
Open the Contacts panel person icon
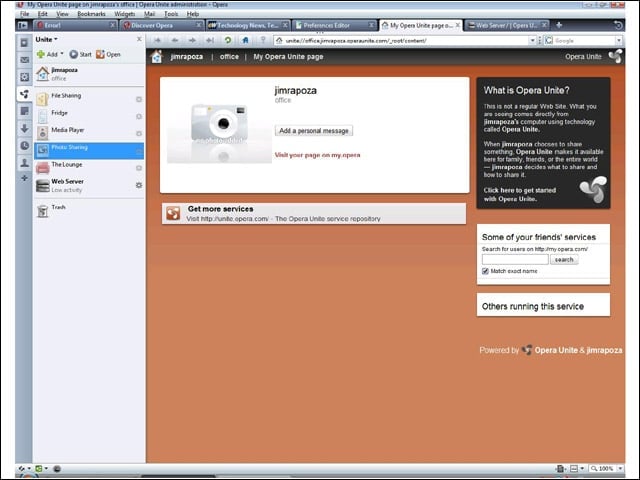[24, 162]
